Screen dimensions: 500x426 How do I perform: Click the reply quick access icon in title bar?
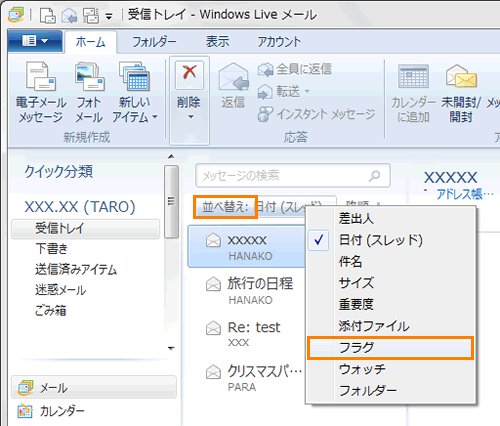pos(69,16)
